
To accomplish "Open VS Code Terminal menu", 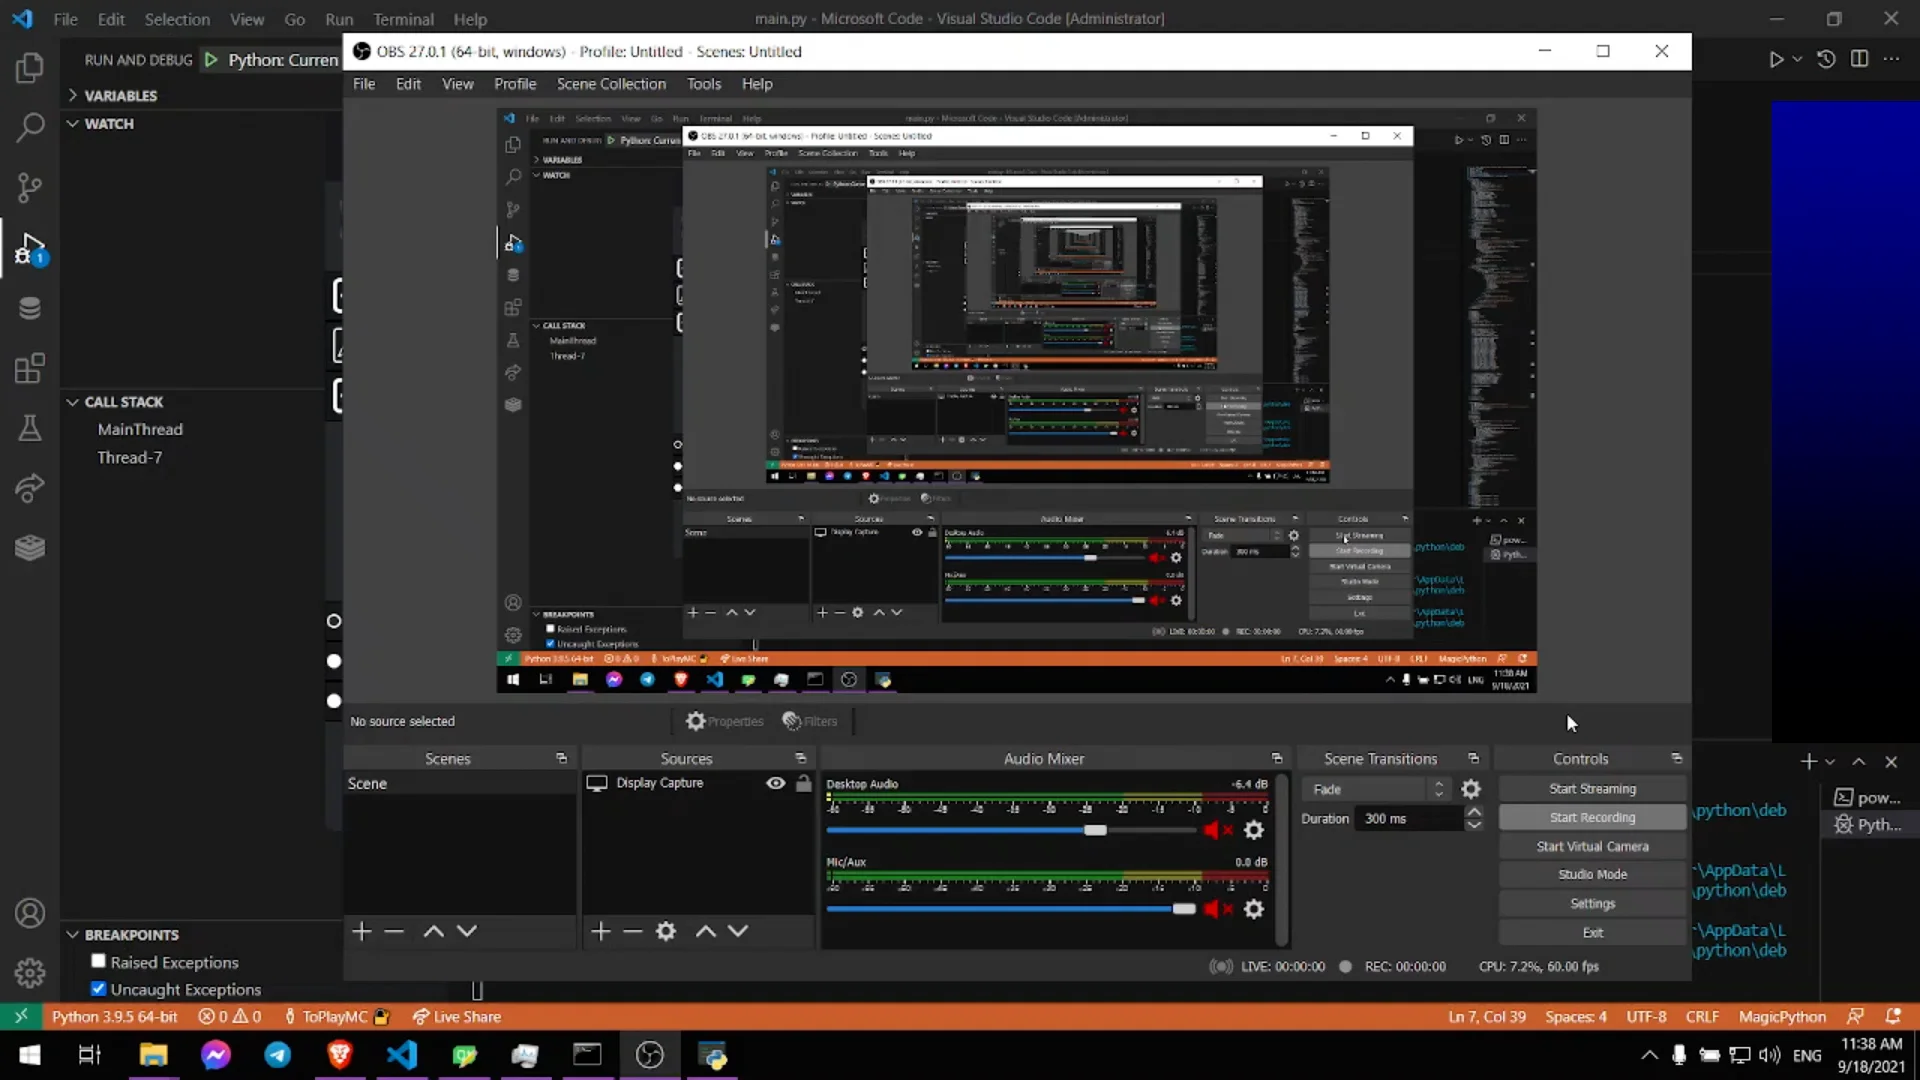I will pos(403,19).
